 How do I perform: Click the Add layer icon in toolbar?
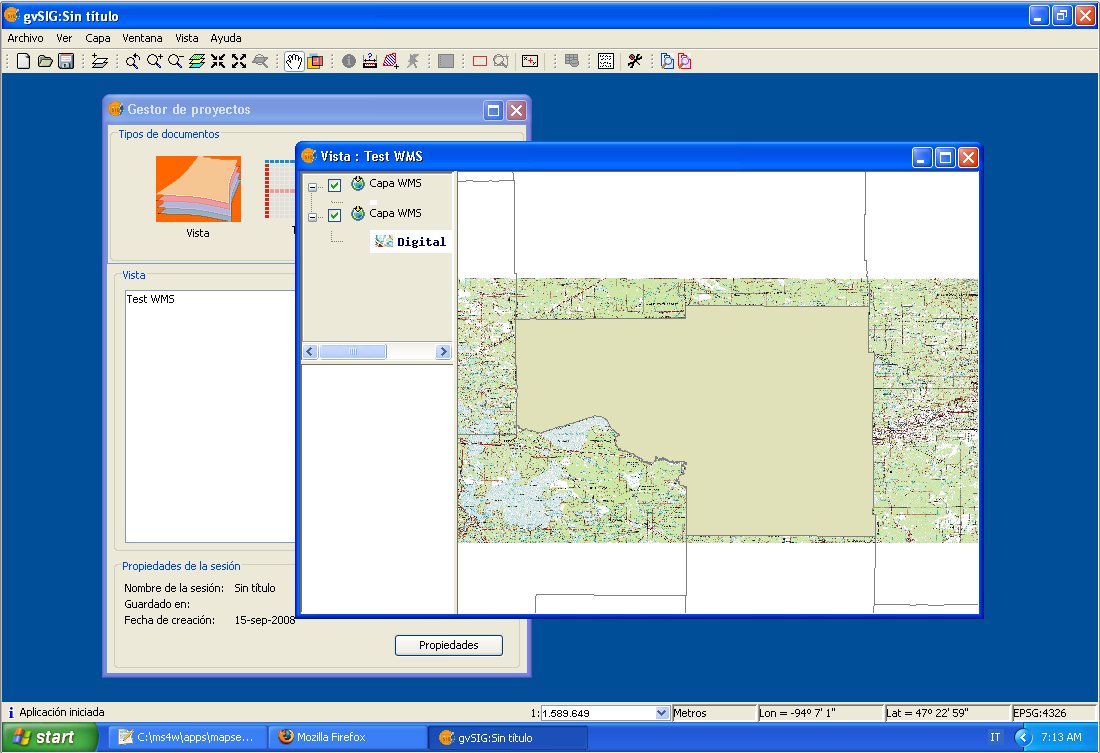[99, 61]
